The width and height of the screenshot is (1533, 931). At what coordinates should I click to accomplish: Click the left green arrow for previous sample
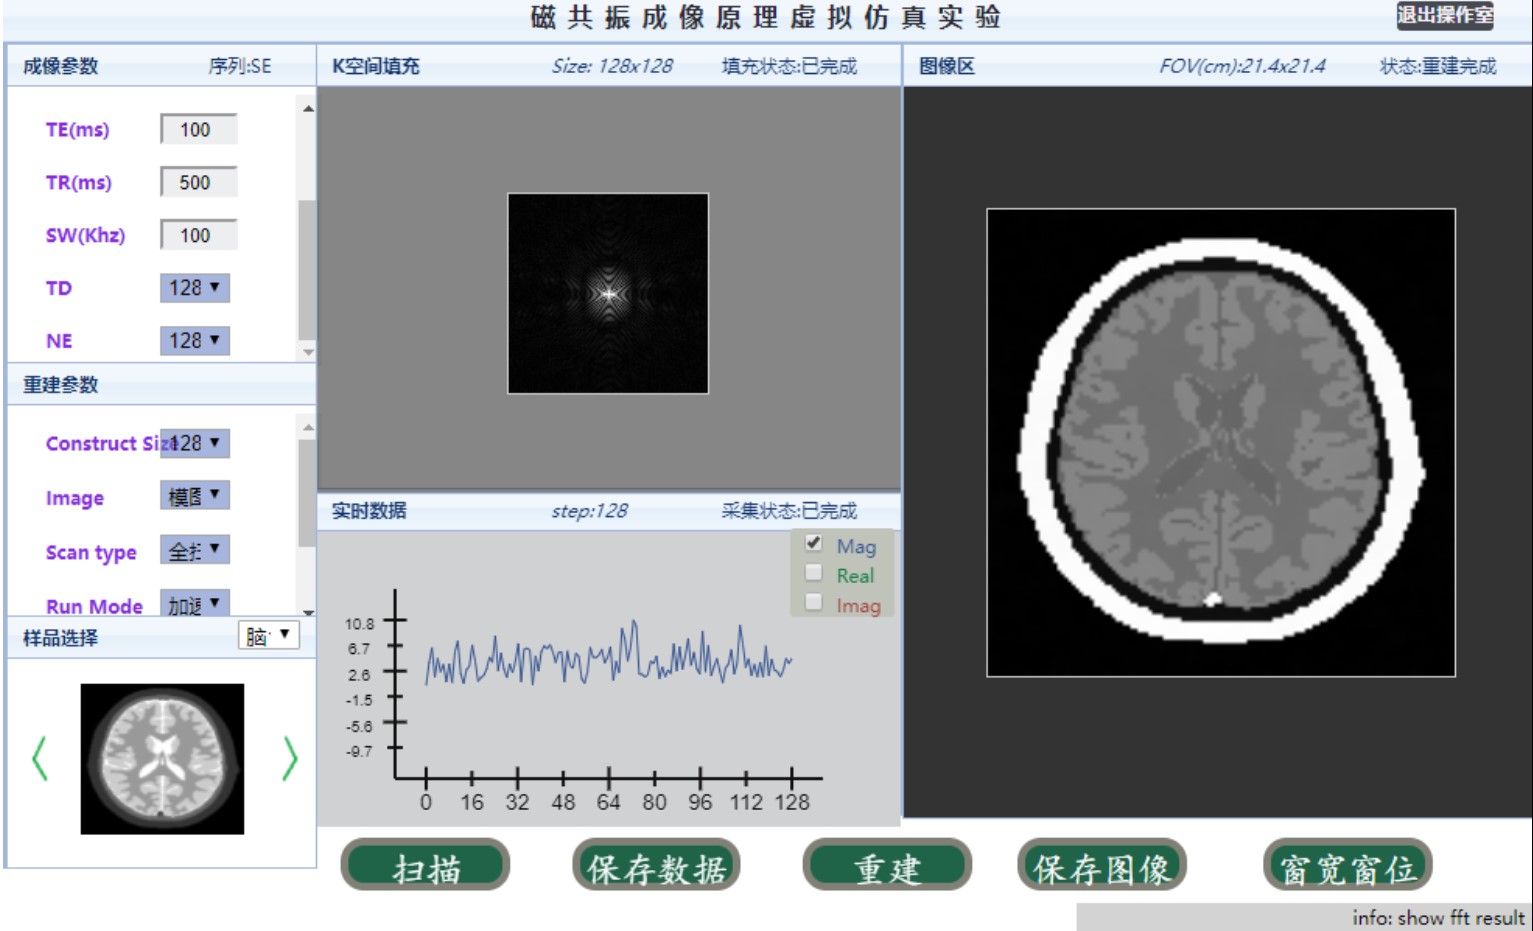coord(40,758)
